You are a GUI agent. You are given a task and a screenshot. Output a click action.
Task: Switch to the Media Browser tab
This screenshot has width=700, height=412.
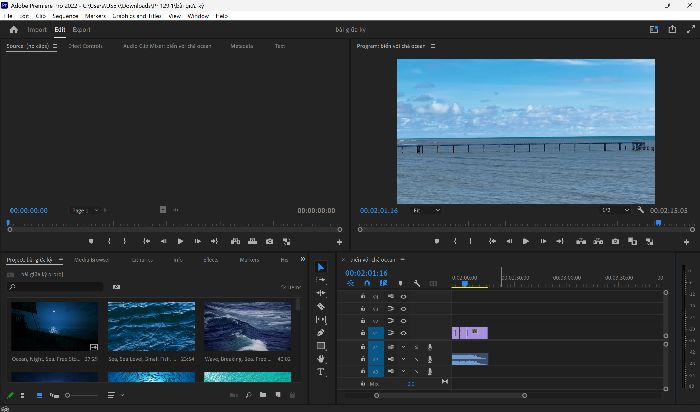click(91, 260)
